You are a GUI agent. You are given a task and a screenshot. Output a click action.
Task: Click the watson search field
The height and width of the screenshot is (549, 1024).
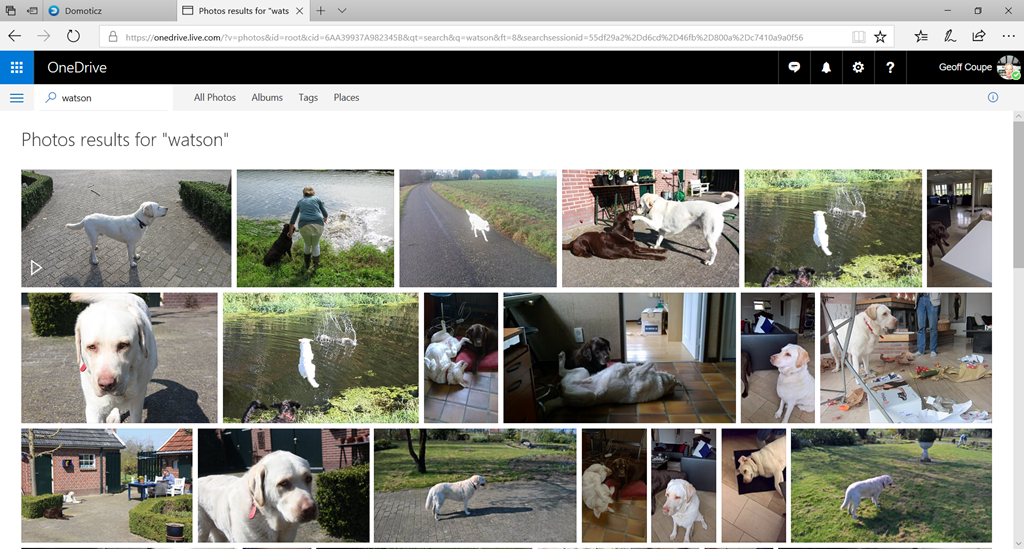click(x=110, y=98)
